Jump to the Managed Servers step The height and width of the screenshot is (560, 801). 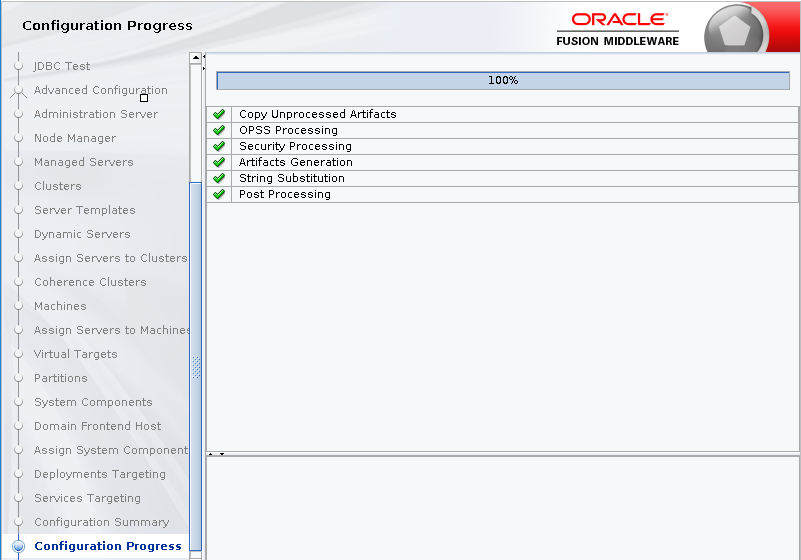(x=83, y=162)
